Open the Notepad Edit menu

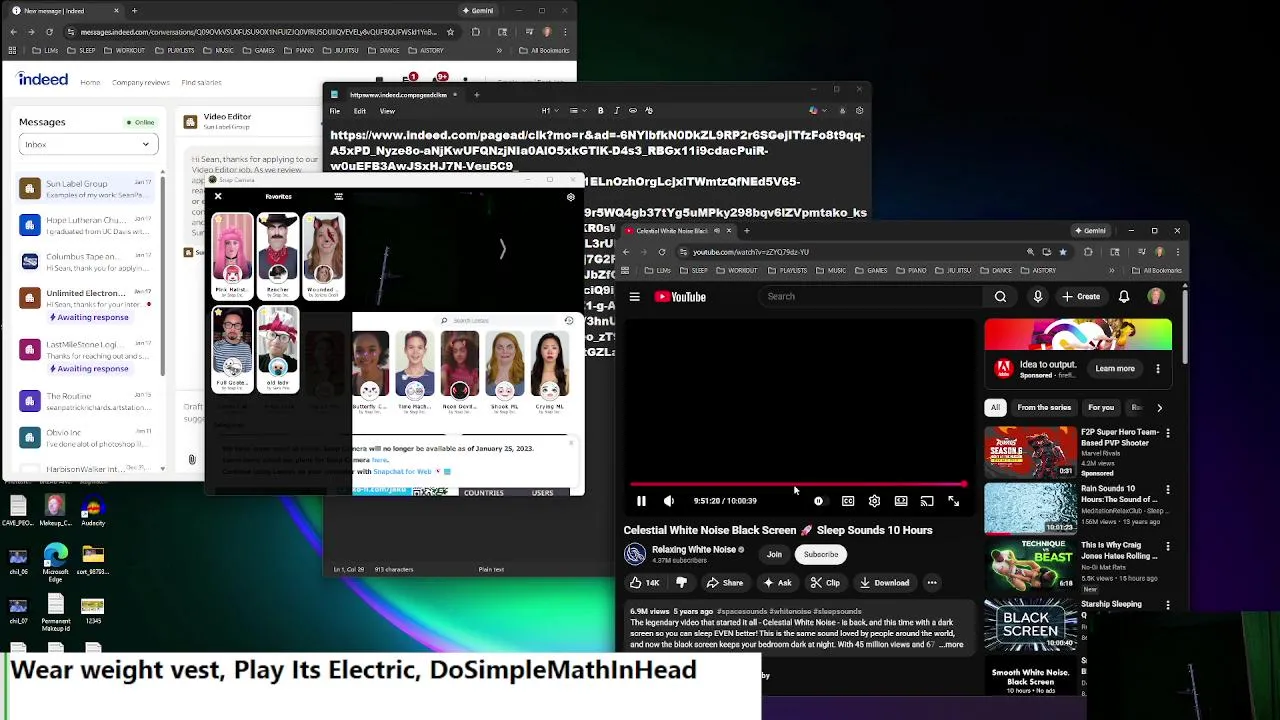[360, 111]
